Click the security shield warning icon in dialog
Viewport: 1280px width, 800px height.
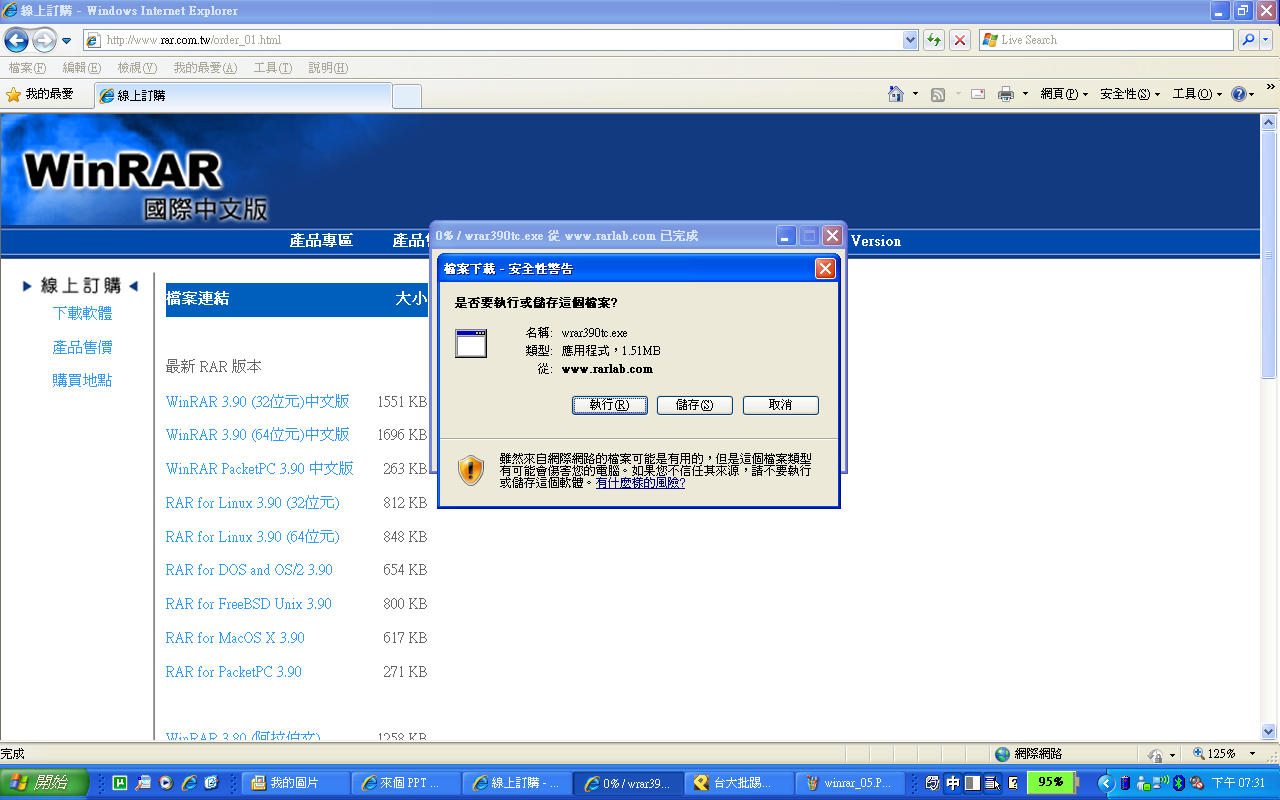point(471,470)
